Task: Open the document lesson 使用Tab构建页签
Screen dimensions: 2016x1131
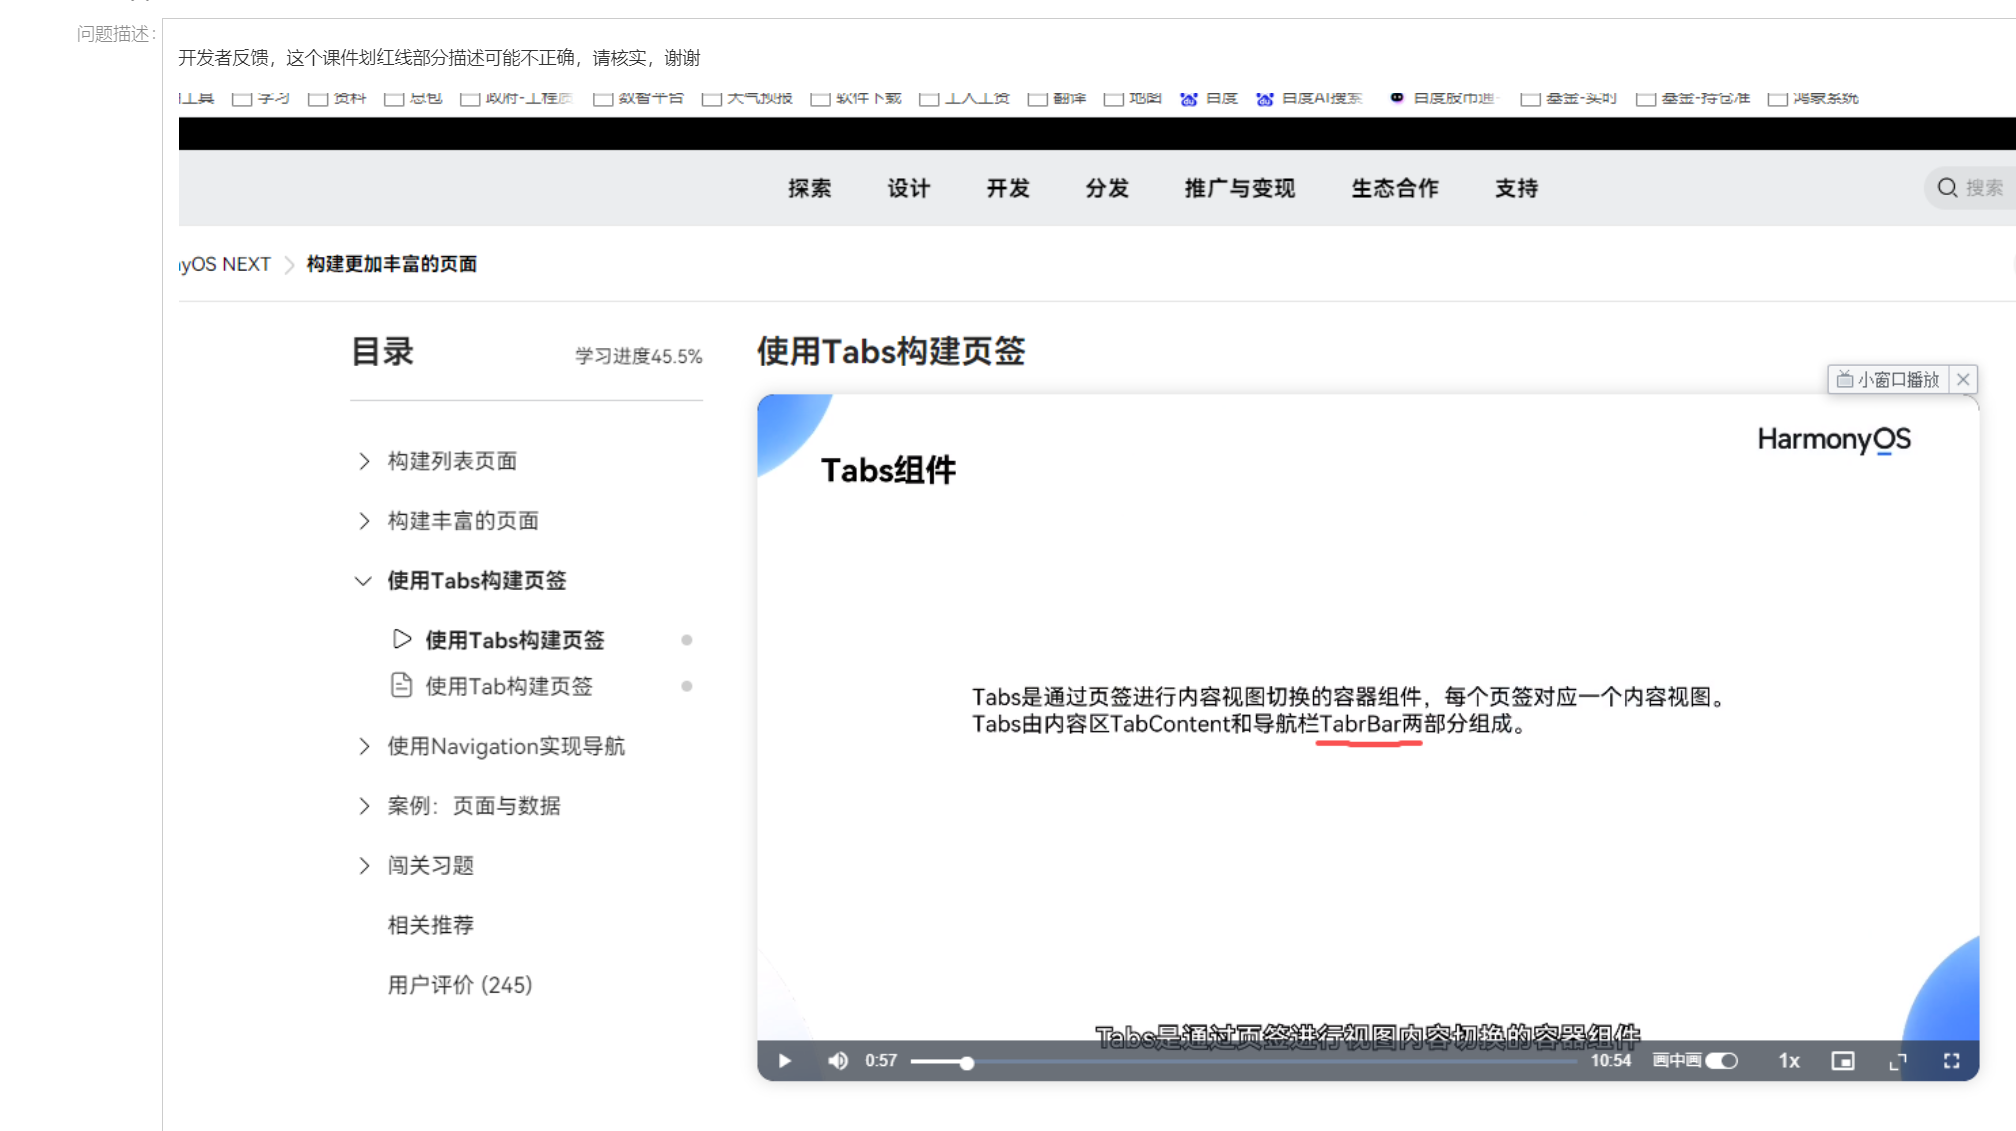Action: [x=508, y=686]
